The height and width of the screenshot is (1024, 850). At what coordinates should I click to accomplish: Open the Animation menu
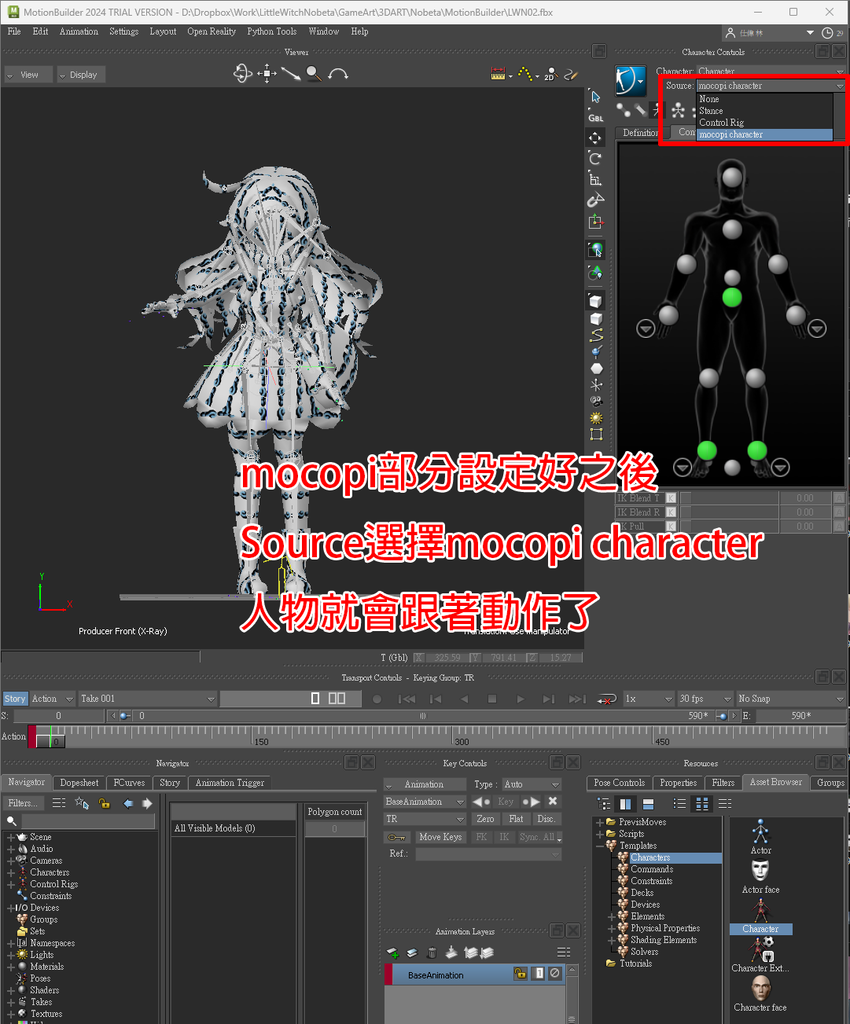tap(78, 31)
